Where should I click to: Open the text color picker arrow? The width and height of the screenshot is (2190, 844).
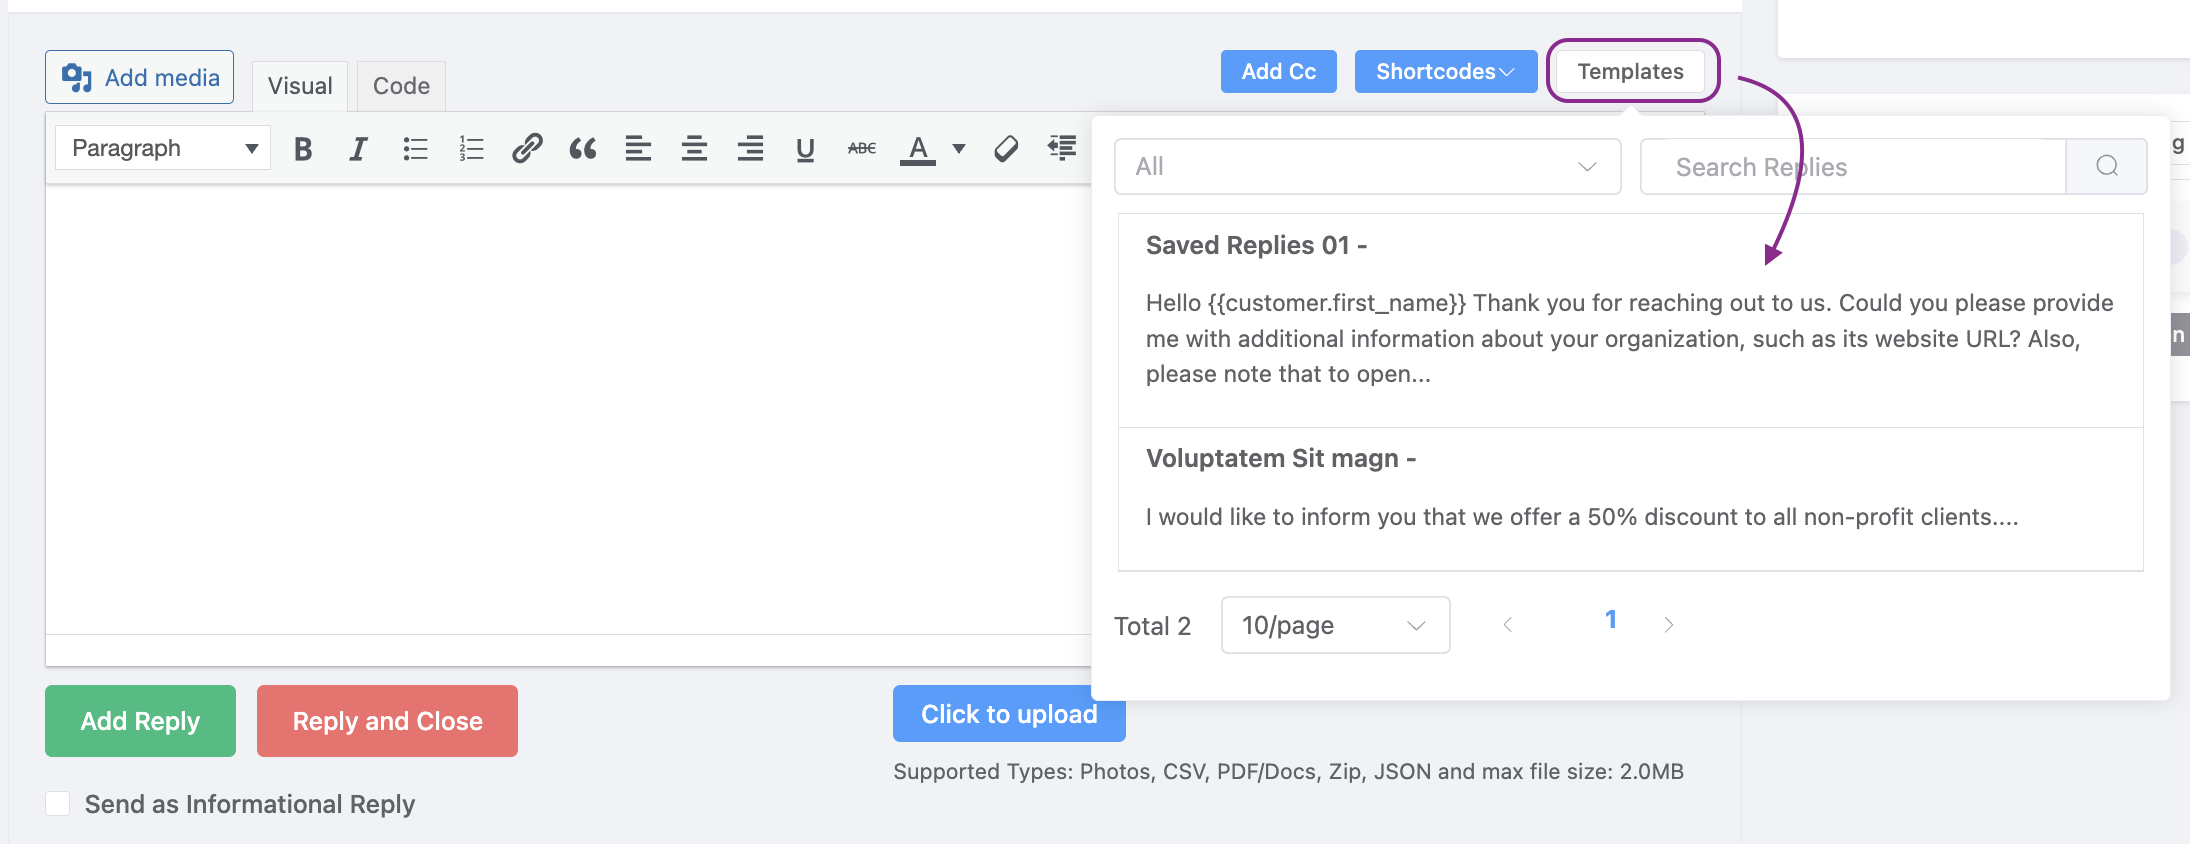959,149
